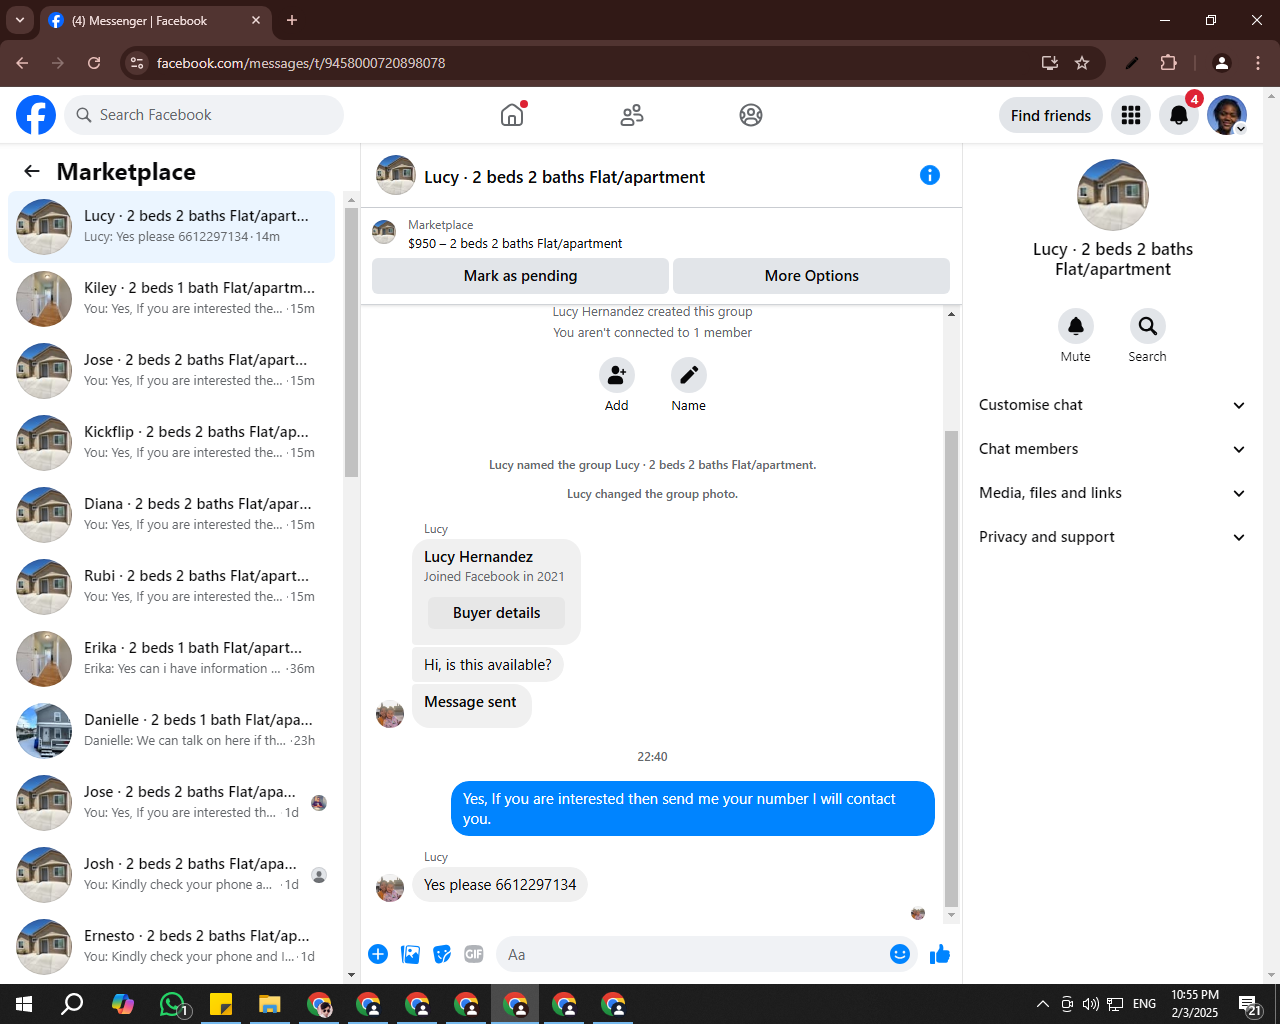
Task: Open Lucy · 2 beds 2 baths conversation
Action: coord(172,226)
